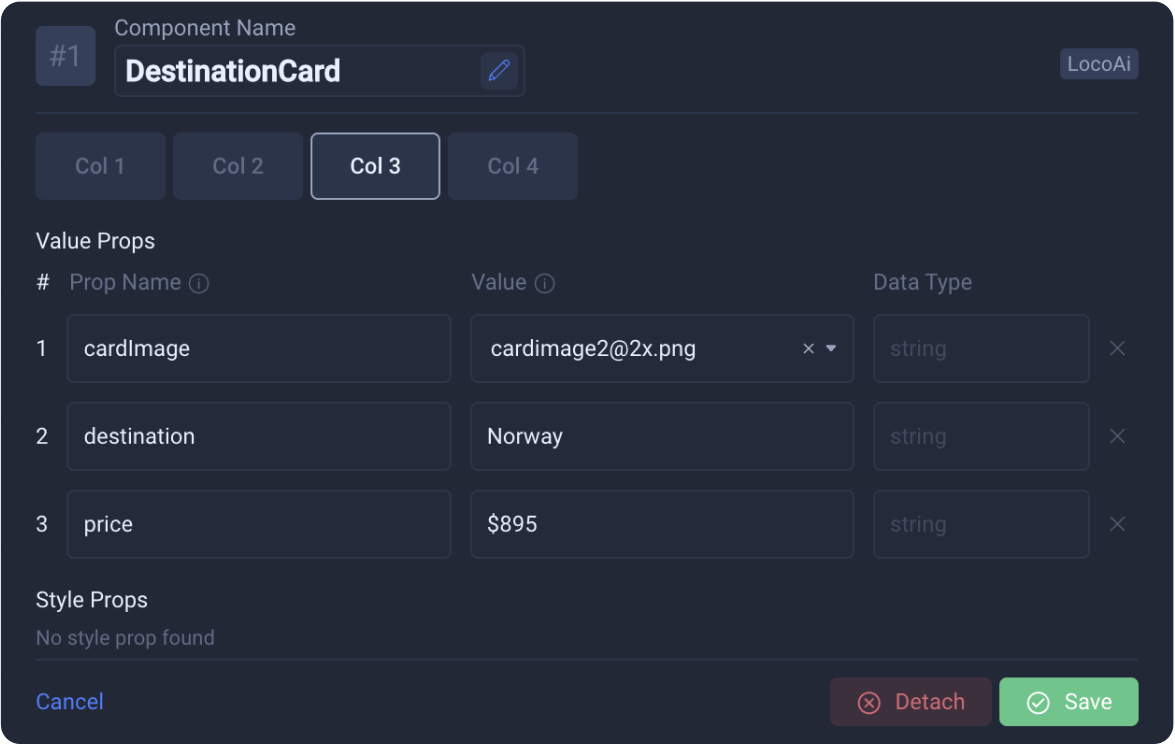This screenshot has width=1175, height=745.
Task: Remove the price prop row
Action: 1117,524
